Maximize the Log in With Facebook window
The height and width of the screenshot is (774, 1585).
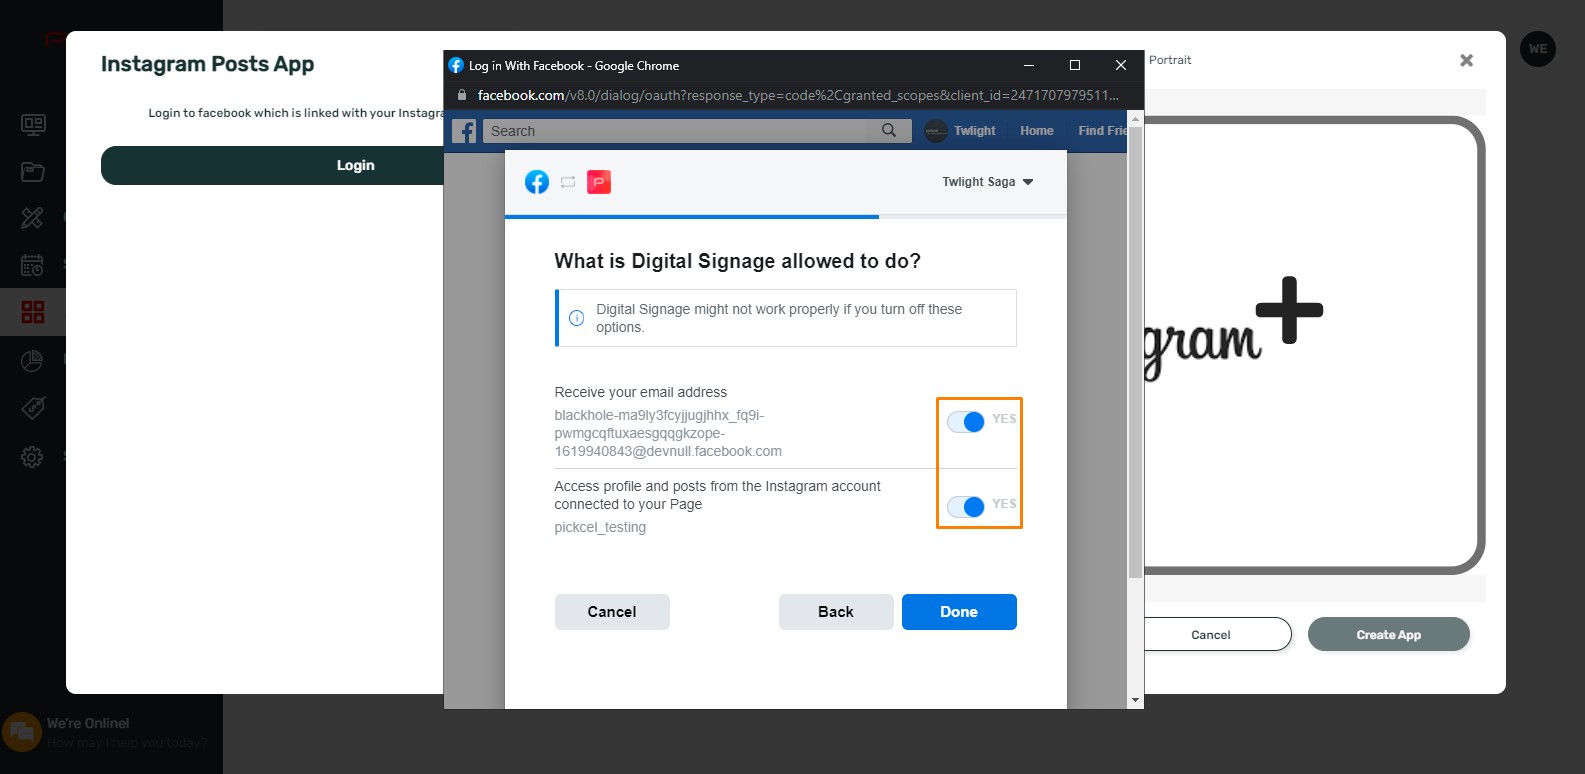[x=1075, y=65]
